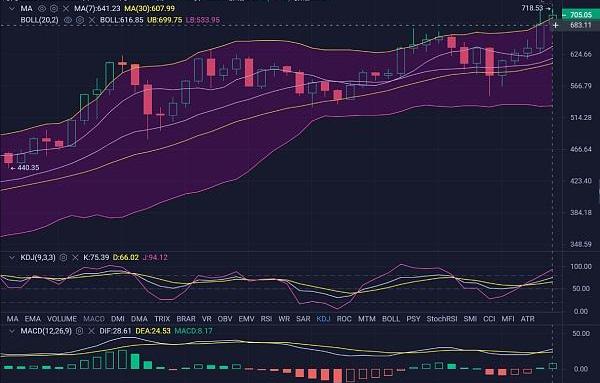
Task: Click the ATR indicator label
Action: tap(528, 319)
